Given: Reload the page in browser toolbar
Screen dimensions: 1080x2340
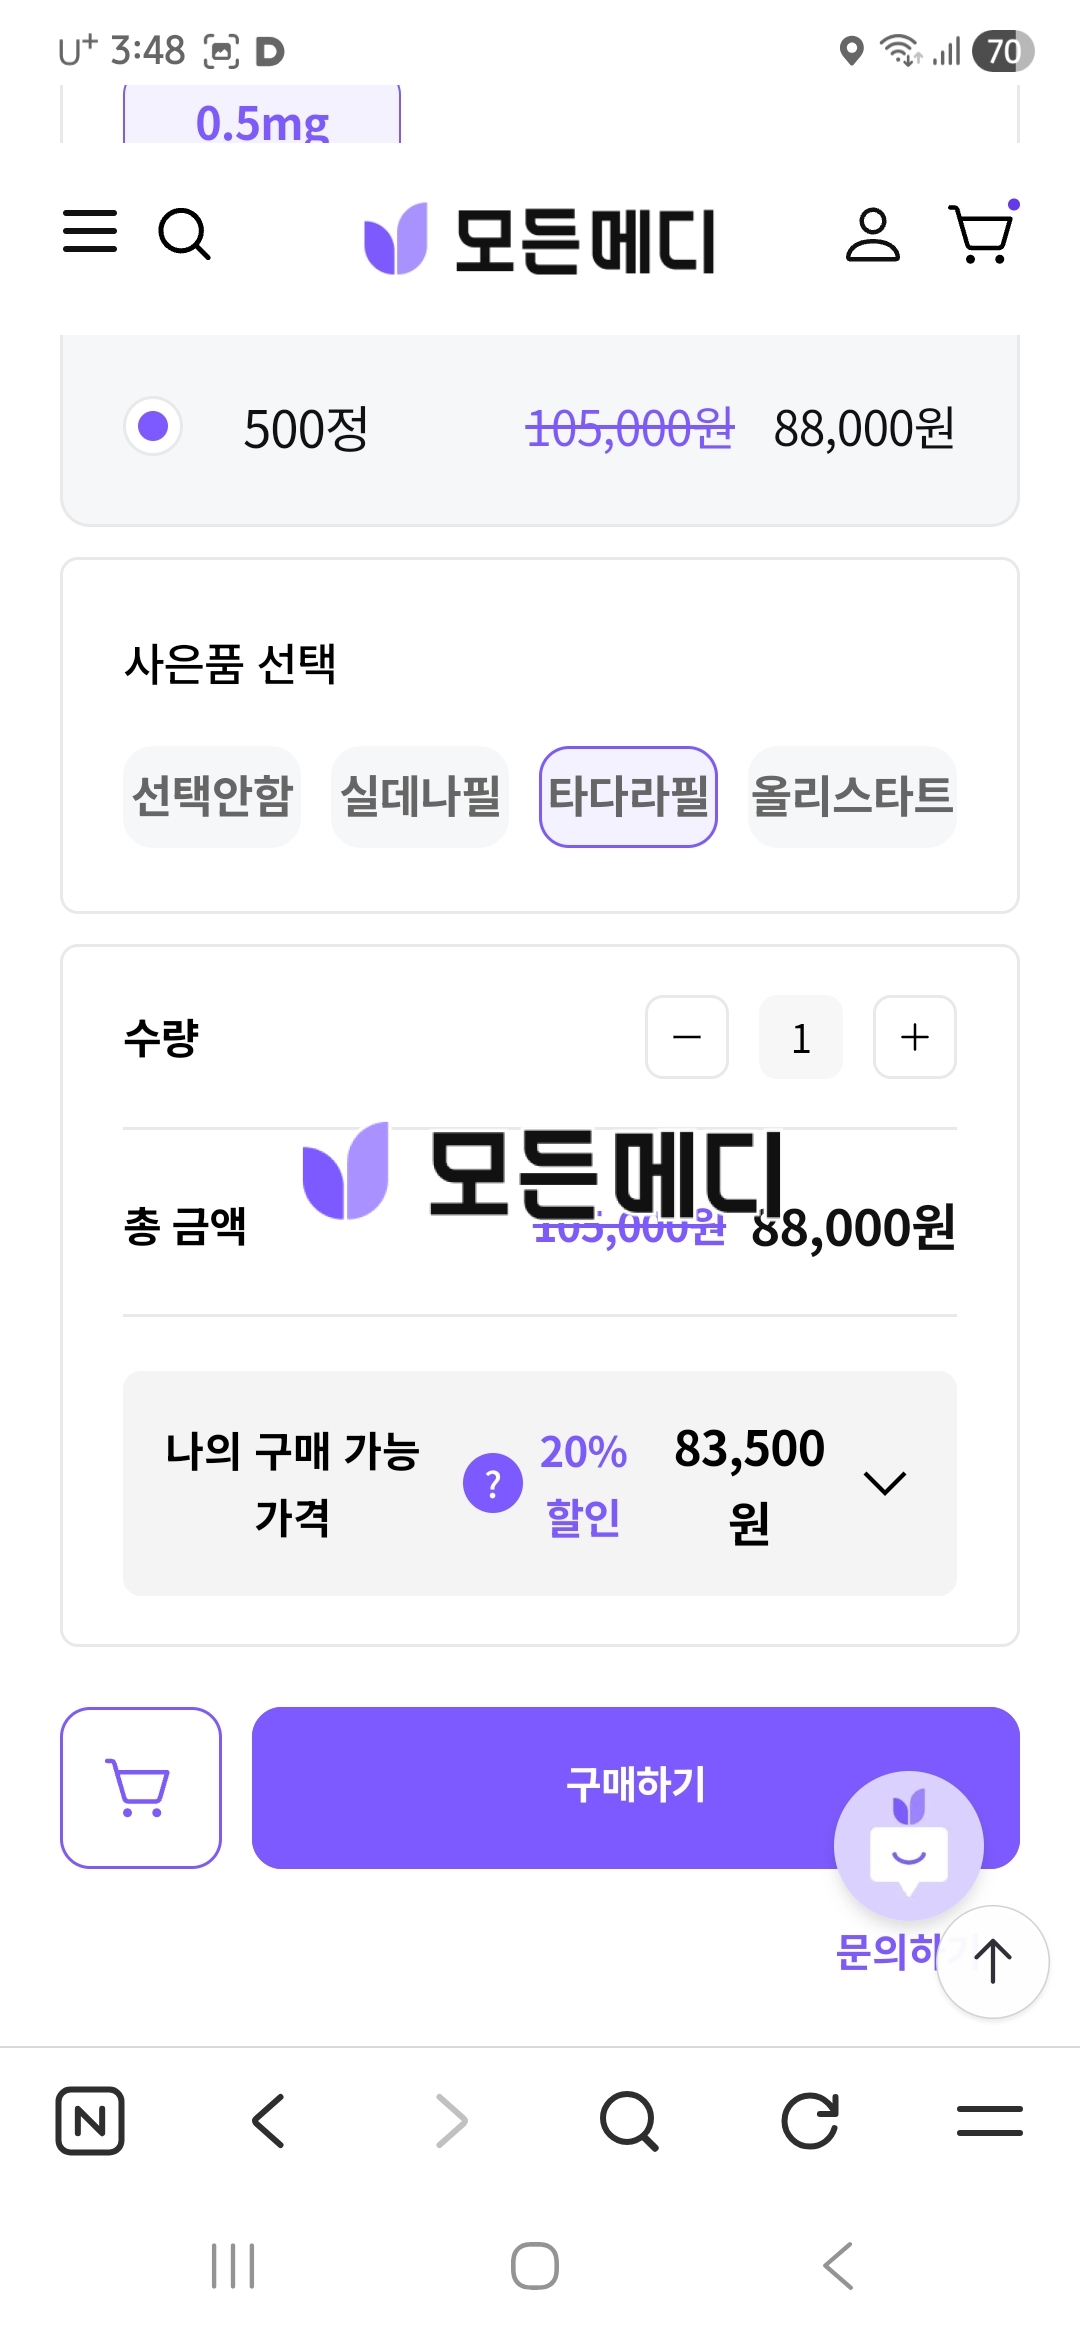Looking at the screenshot, I should (x=809, y=2120).
